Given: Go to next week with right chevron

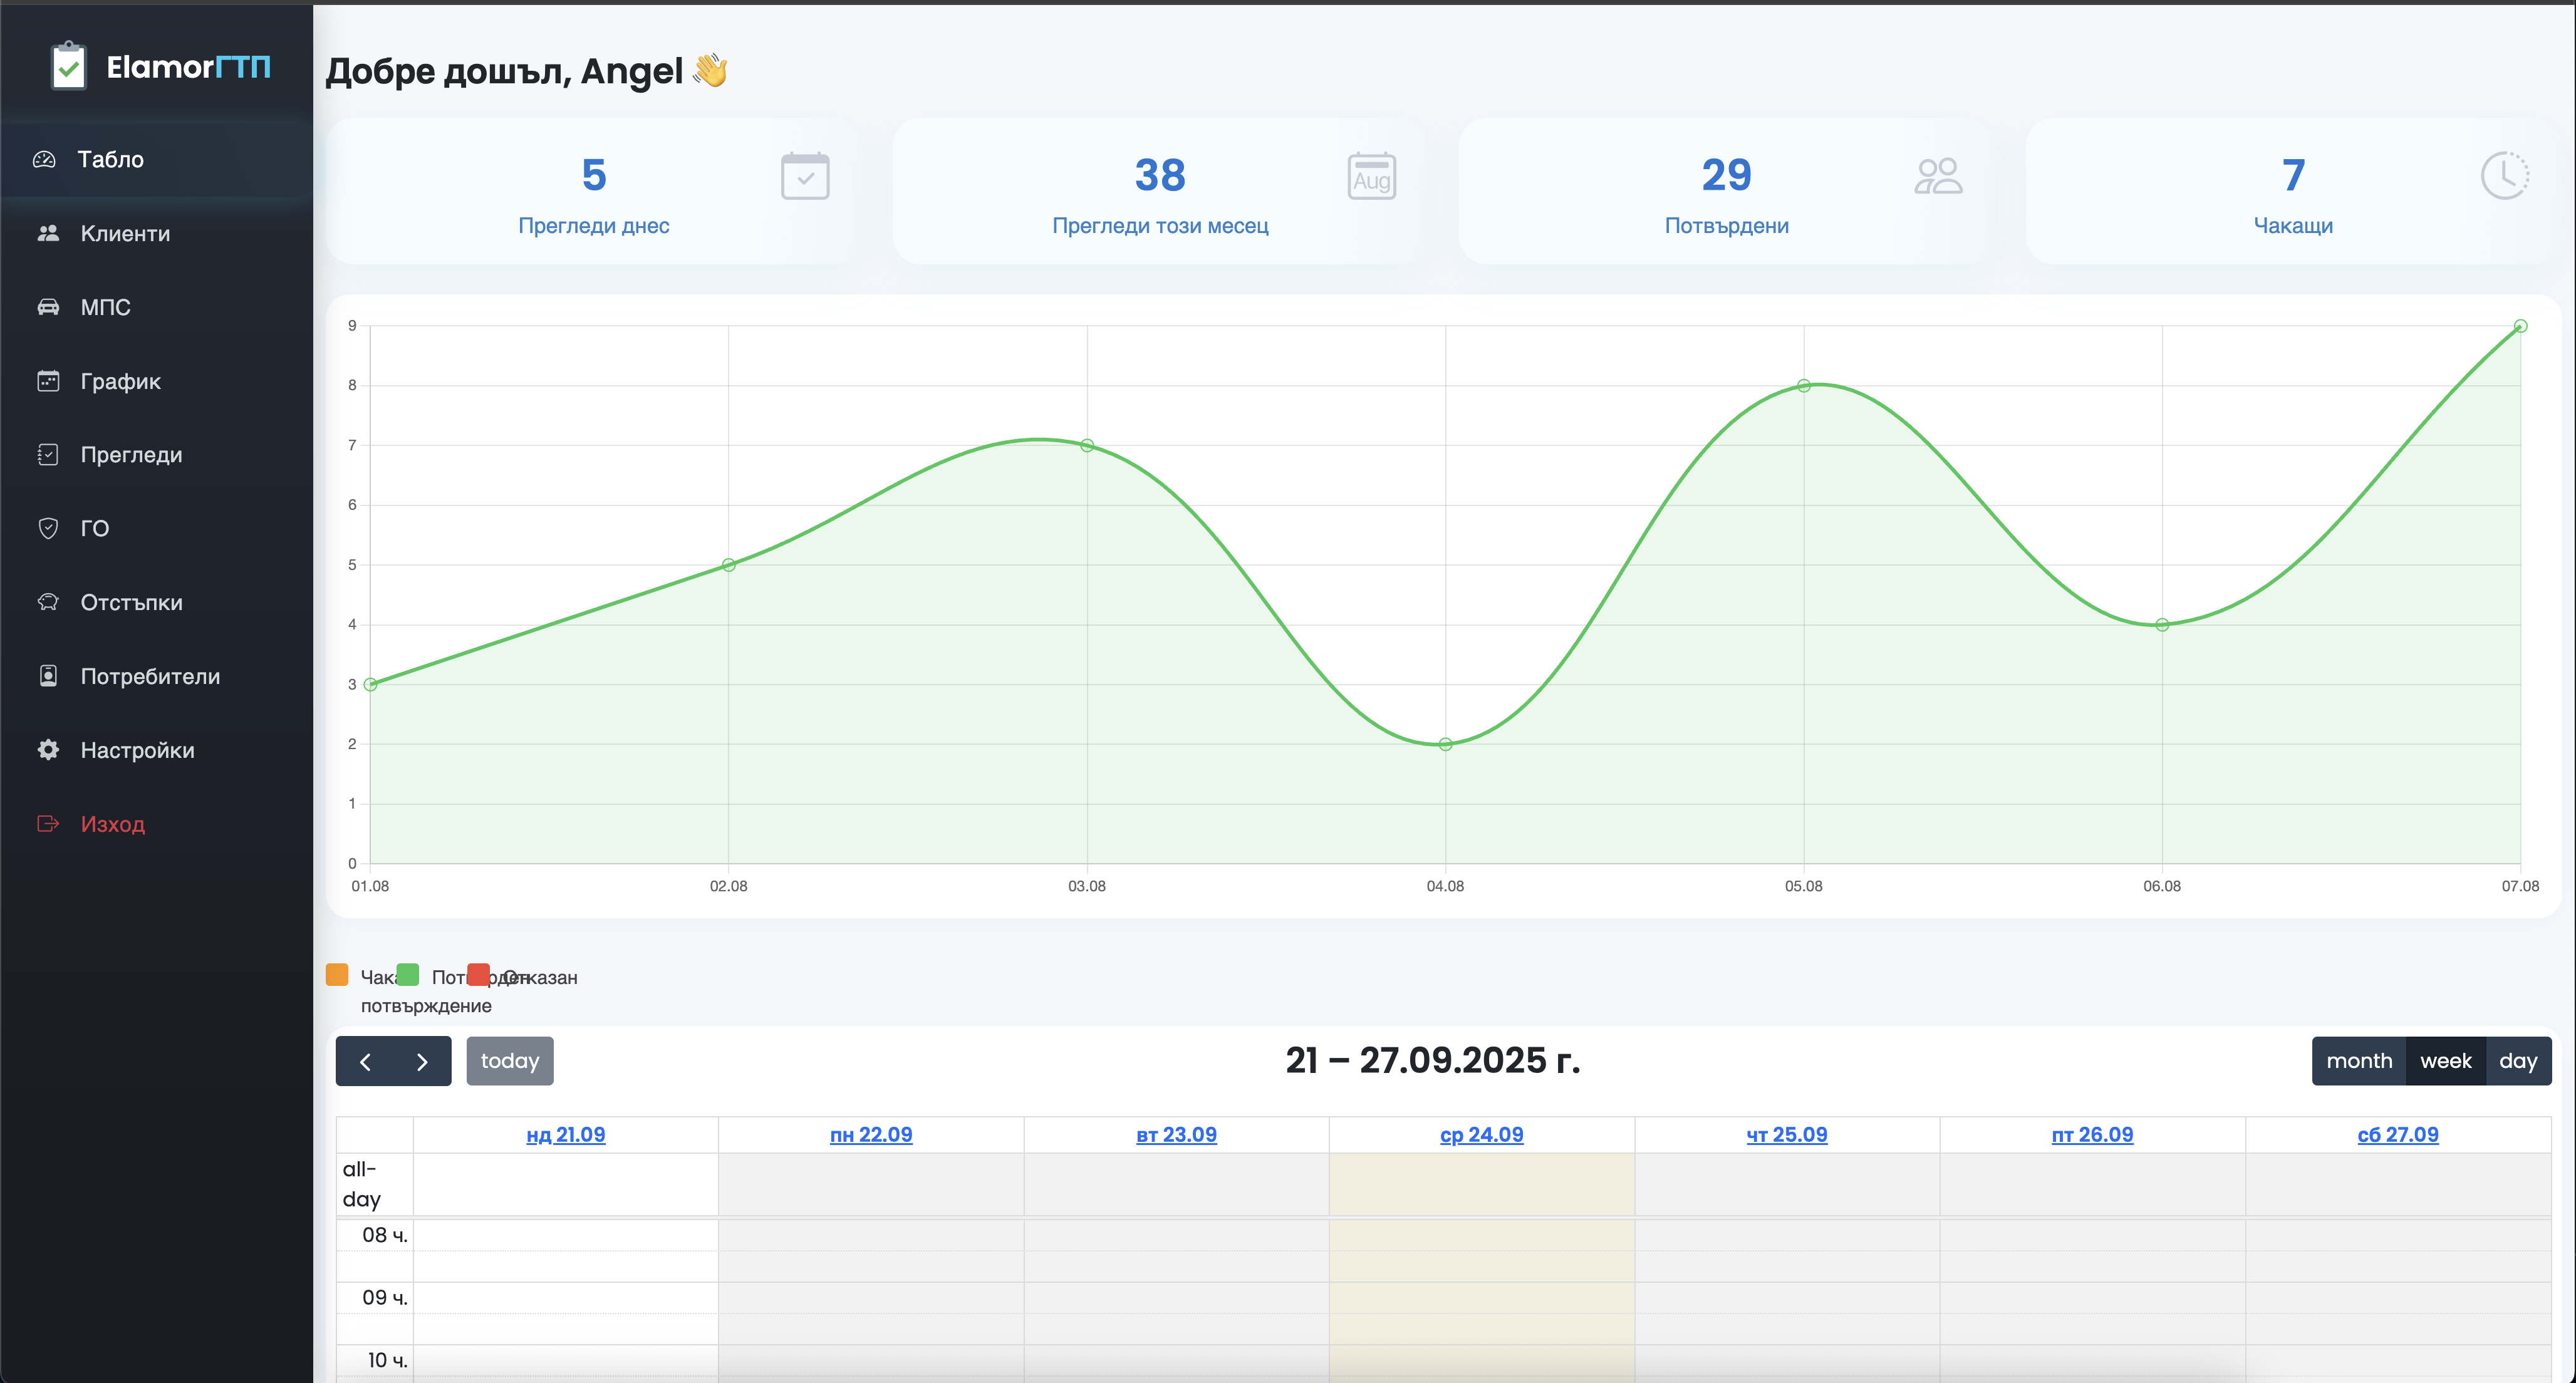Looking at the screenshot, I should [x=422, y=1062].
